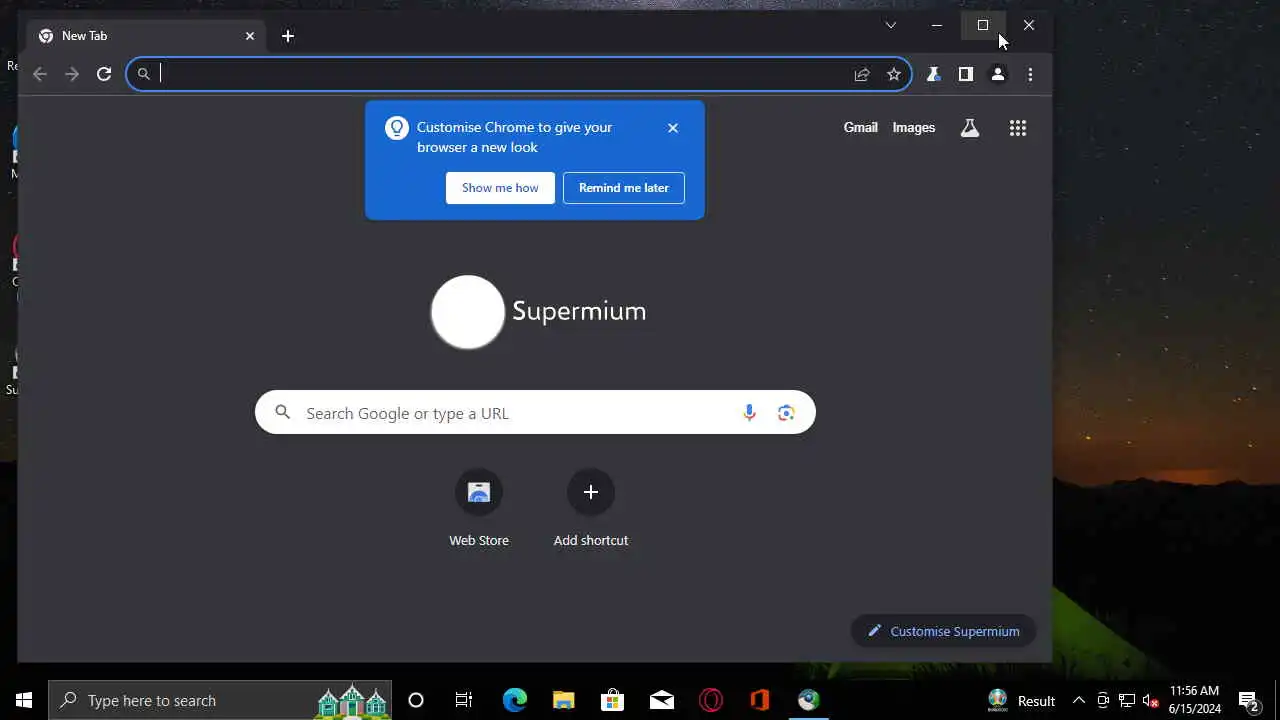Open Microsoft Office from taskbar
Image resolution: width=1280 pixels, height=720 pixels.
[760, 700]
